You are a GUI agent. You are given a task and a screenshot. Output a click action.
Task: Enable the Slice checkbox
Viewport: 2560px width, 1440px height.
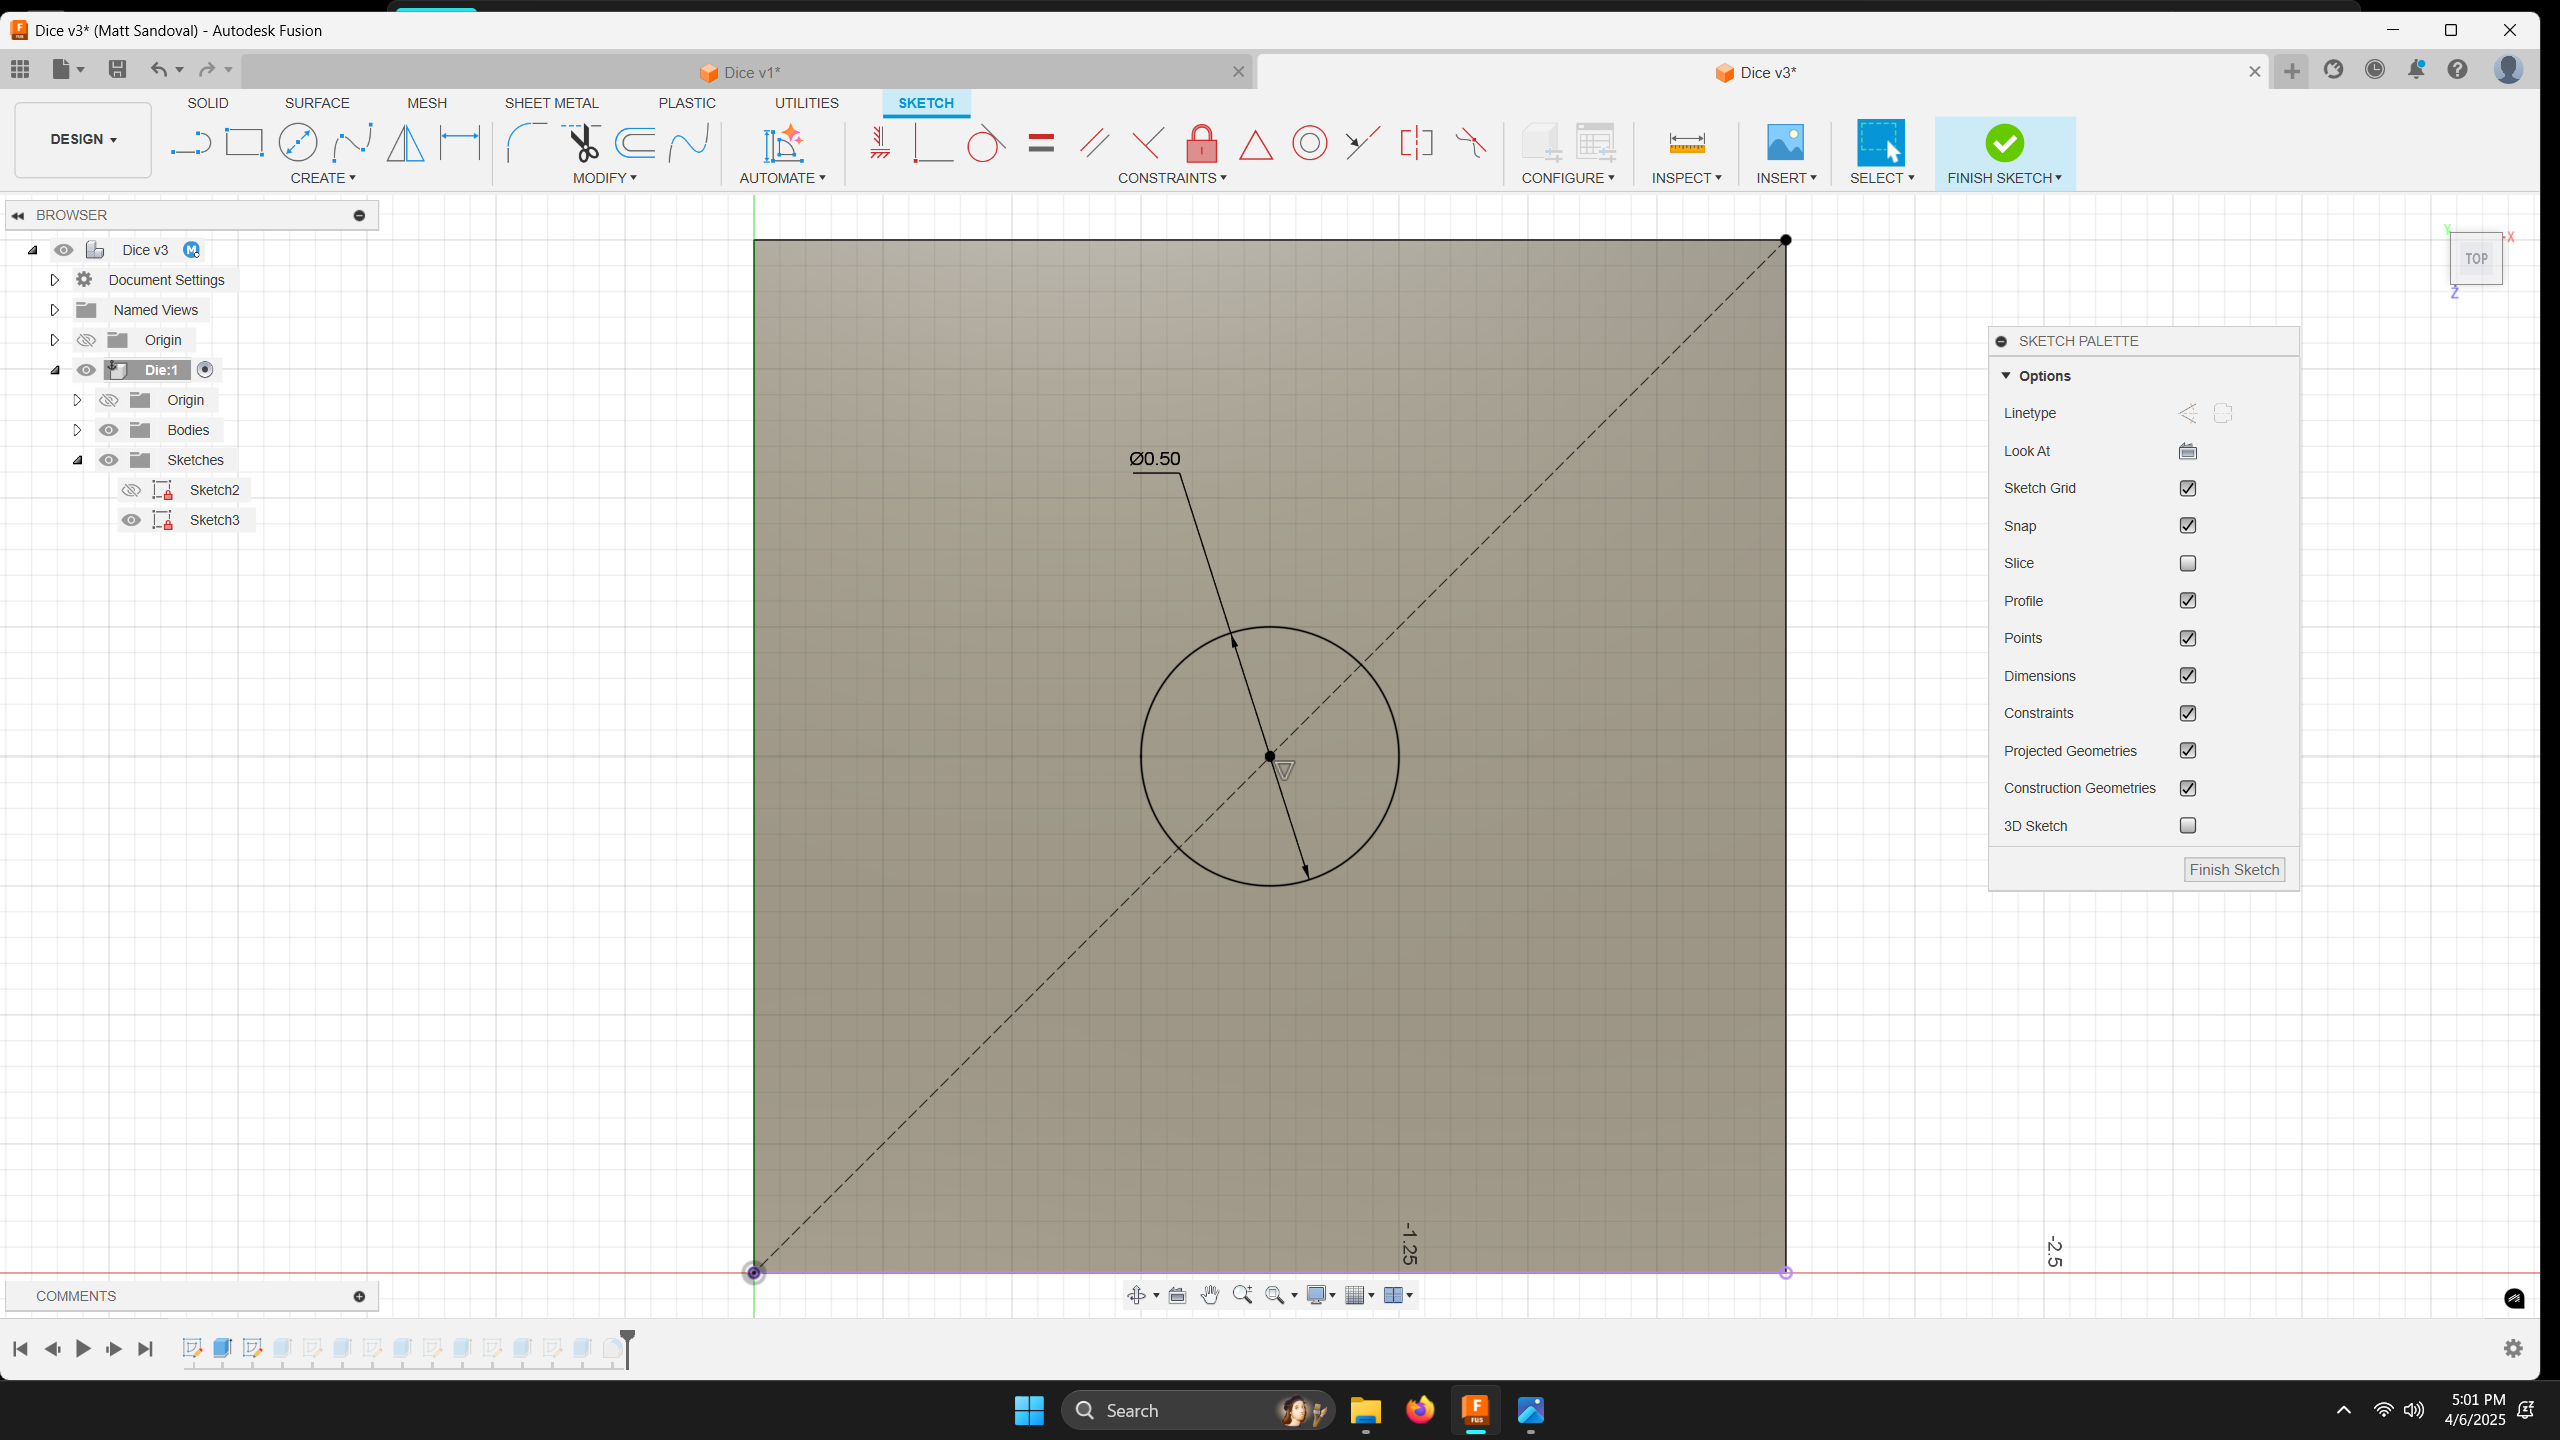tap(2188, 563)
